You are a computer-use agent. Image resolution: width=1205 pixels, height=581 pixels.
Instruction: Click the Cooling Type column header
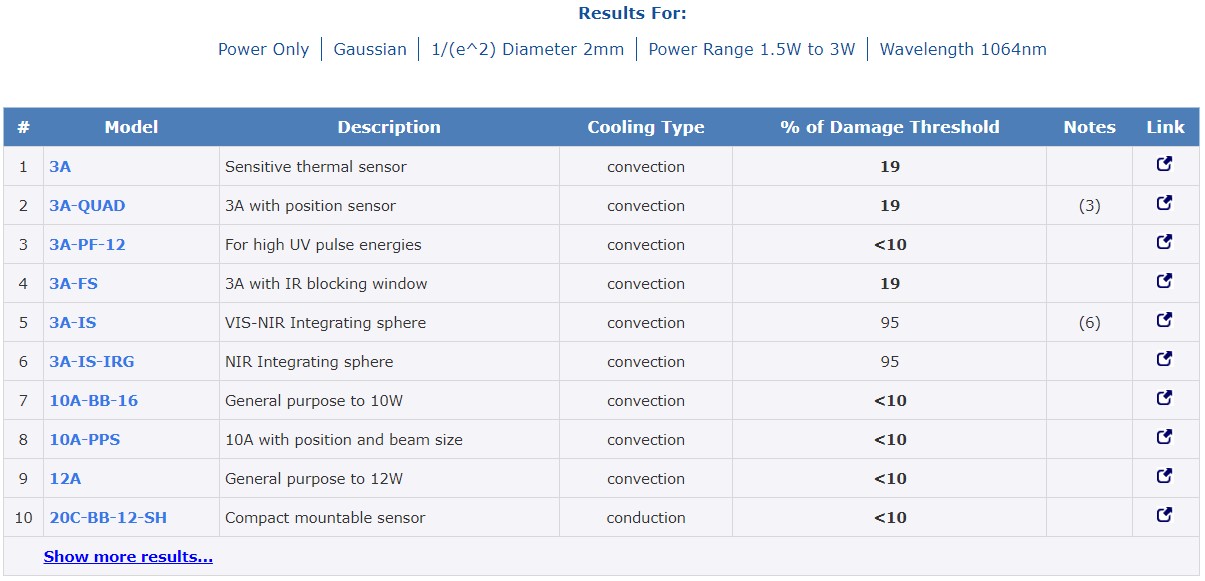[646, 127]
